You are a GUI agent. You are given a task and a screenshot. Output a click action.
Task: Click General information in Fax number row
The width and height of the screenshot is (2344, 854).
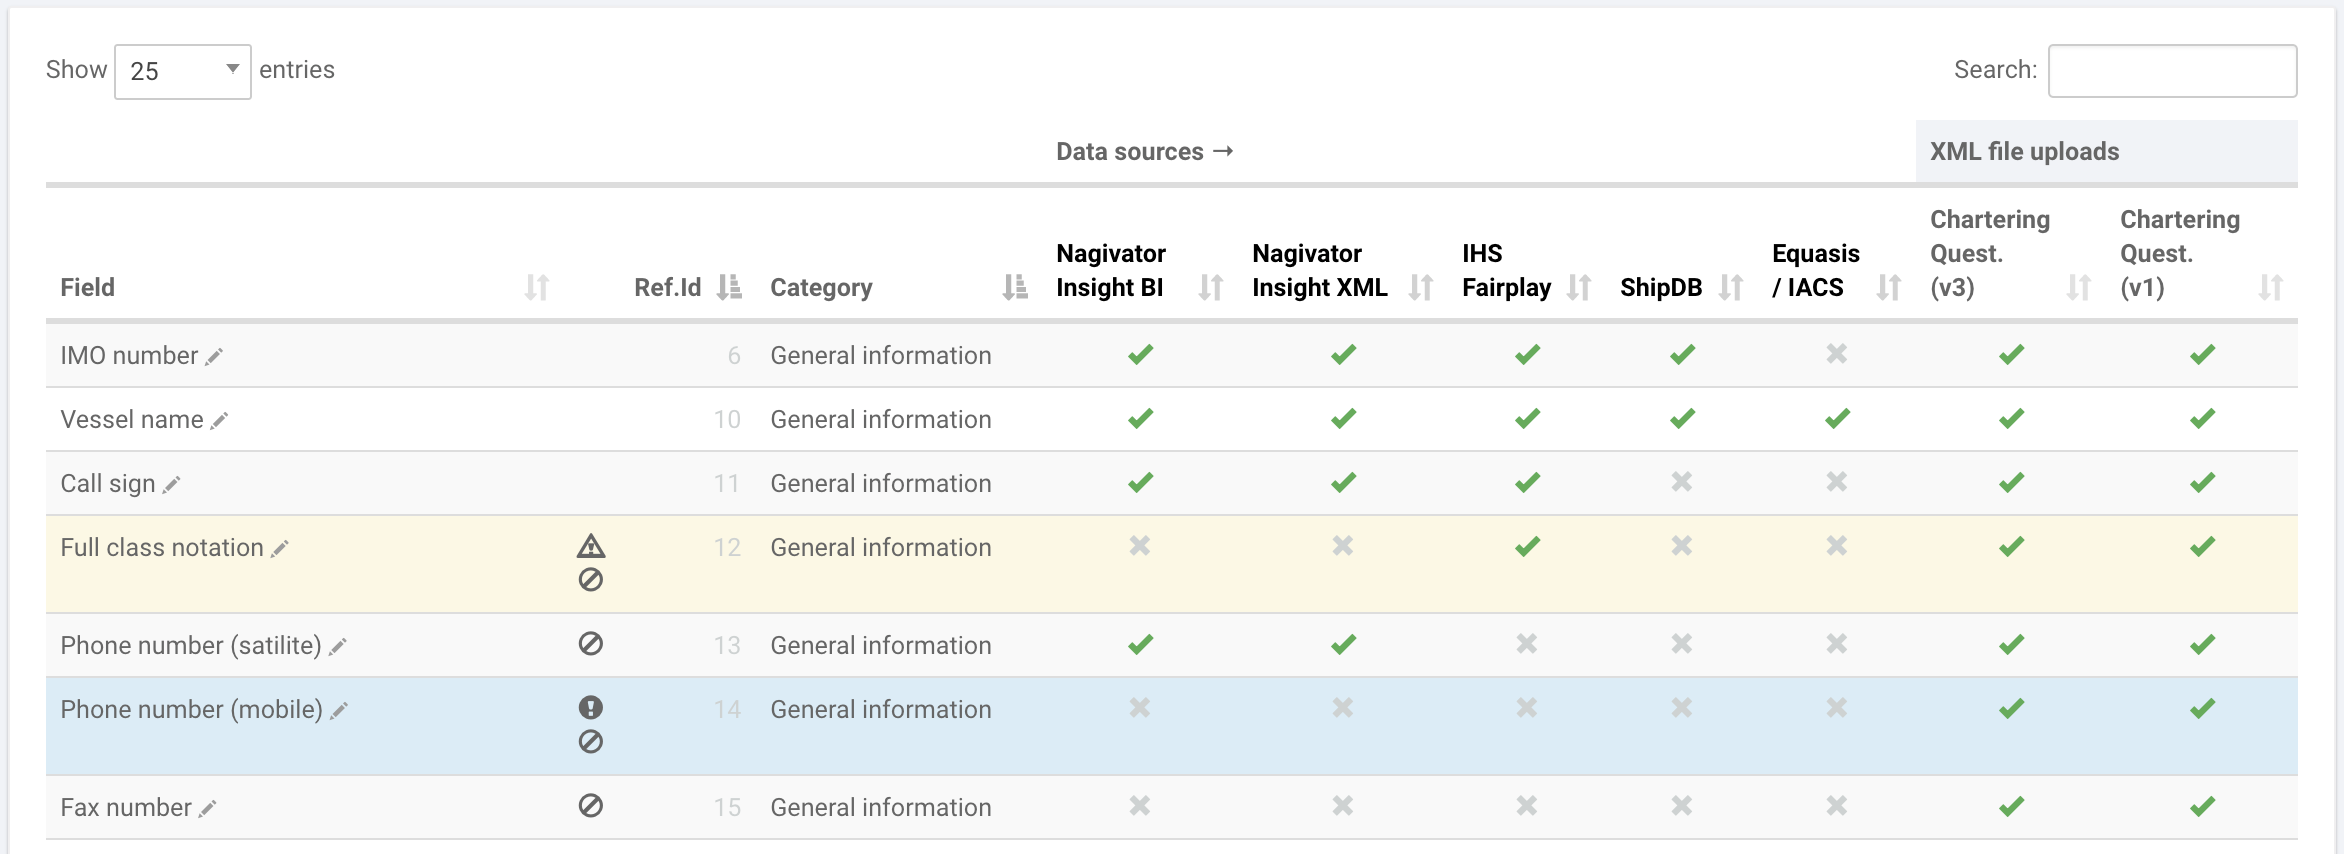pyautogui.click(x=881, y=808)
